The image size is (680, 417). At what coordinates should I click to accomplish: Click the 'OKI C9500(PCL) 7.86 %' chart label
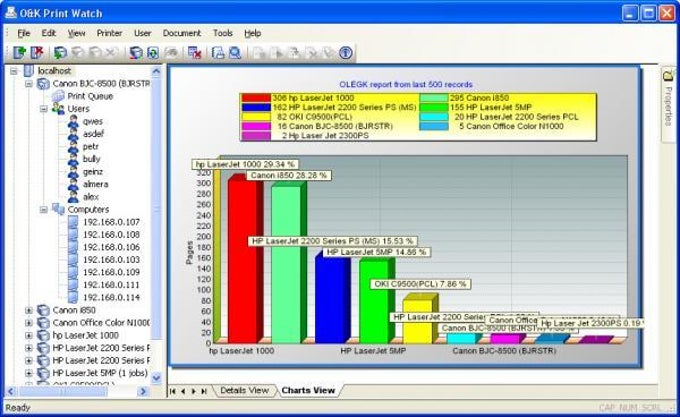(x=421, y=284)
